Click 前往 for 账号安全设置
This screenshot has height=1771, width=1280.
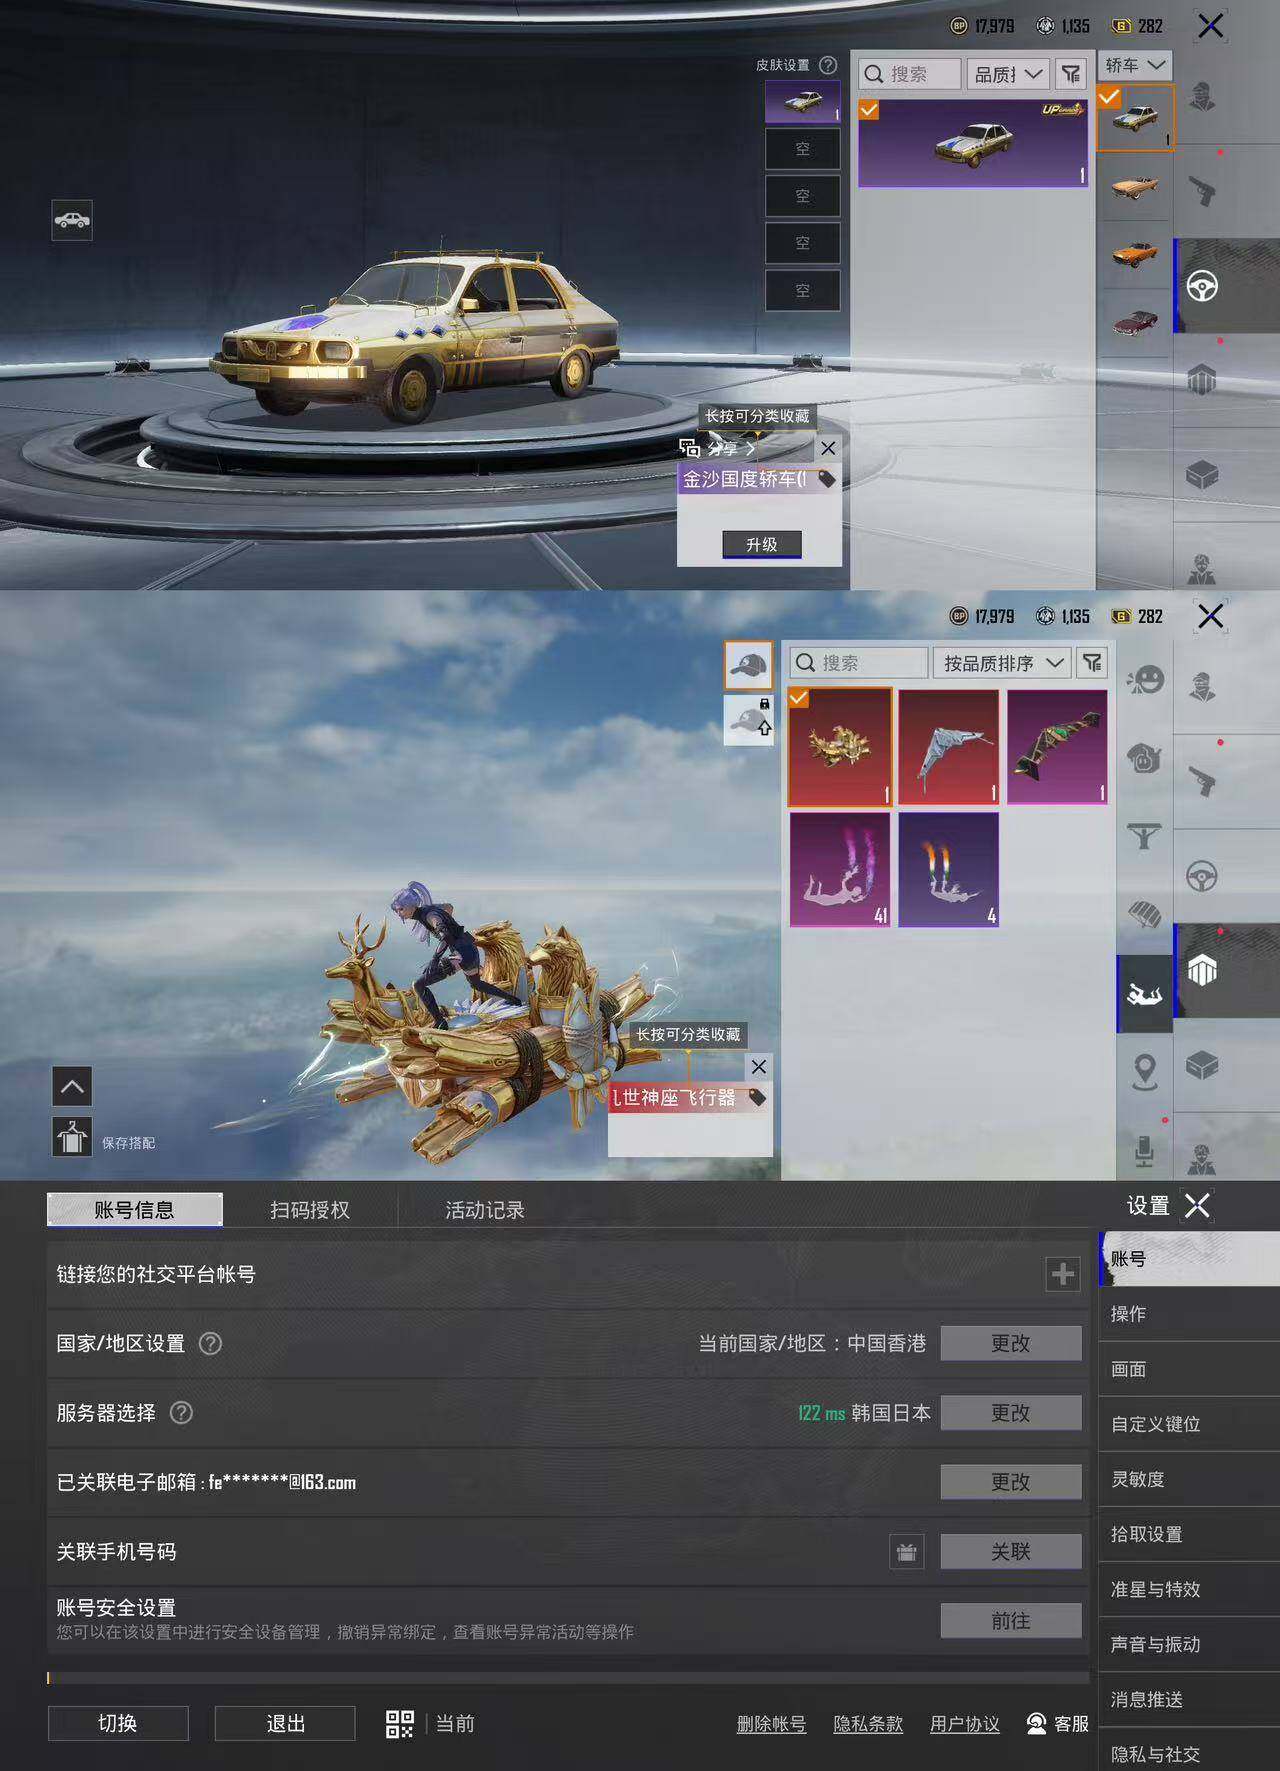click(1011, 1620)
